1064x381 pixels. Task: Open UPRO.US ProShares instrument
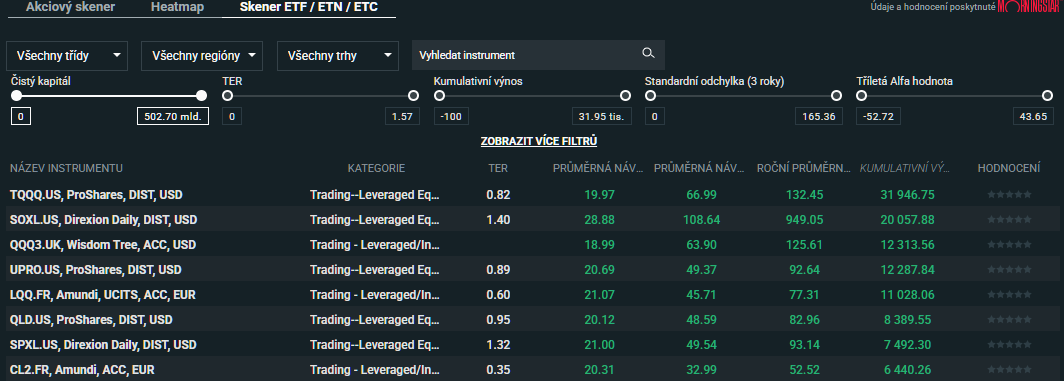click(x=96, y=270)
